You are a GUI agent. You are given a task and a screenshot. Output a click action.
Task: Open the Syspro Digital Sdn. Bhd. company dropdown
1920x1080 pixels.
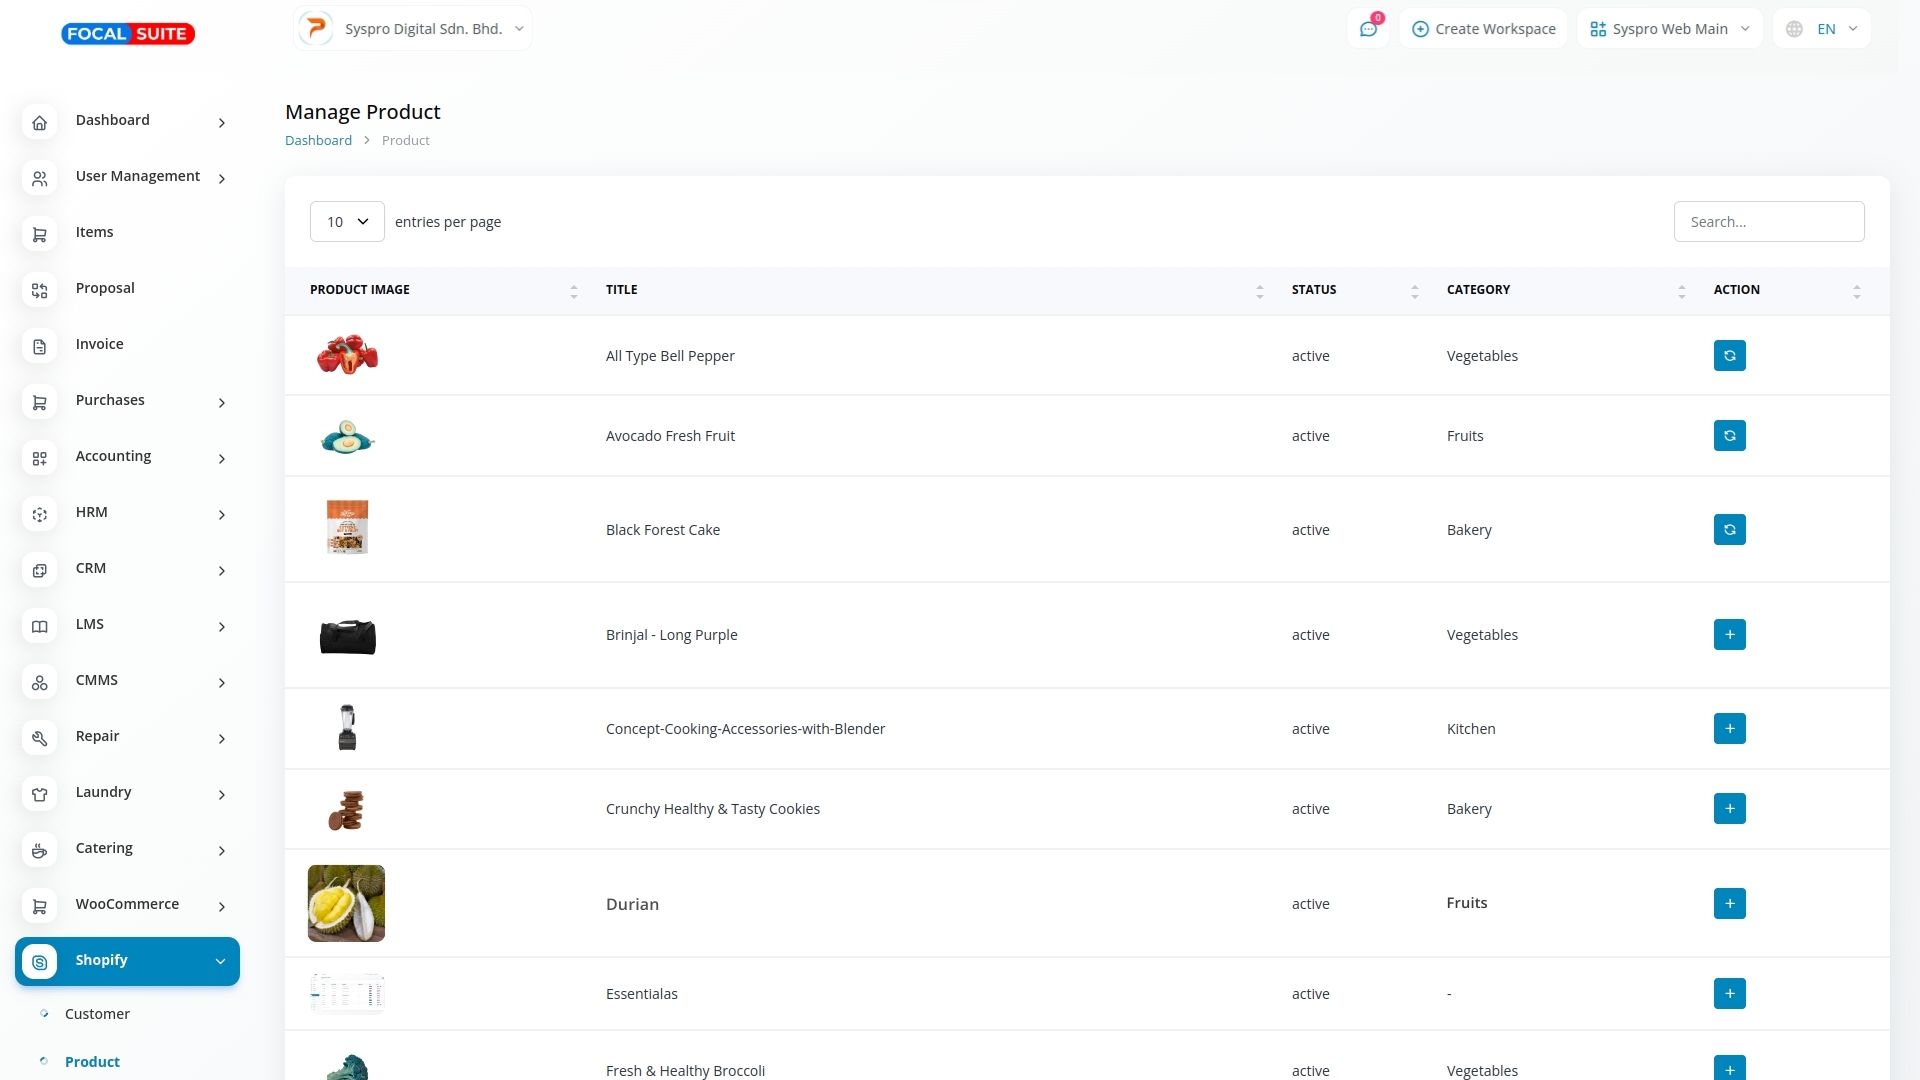tap(413, 29)
